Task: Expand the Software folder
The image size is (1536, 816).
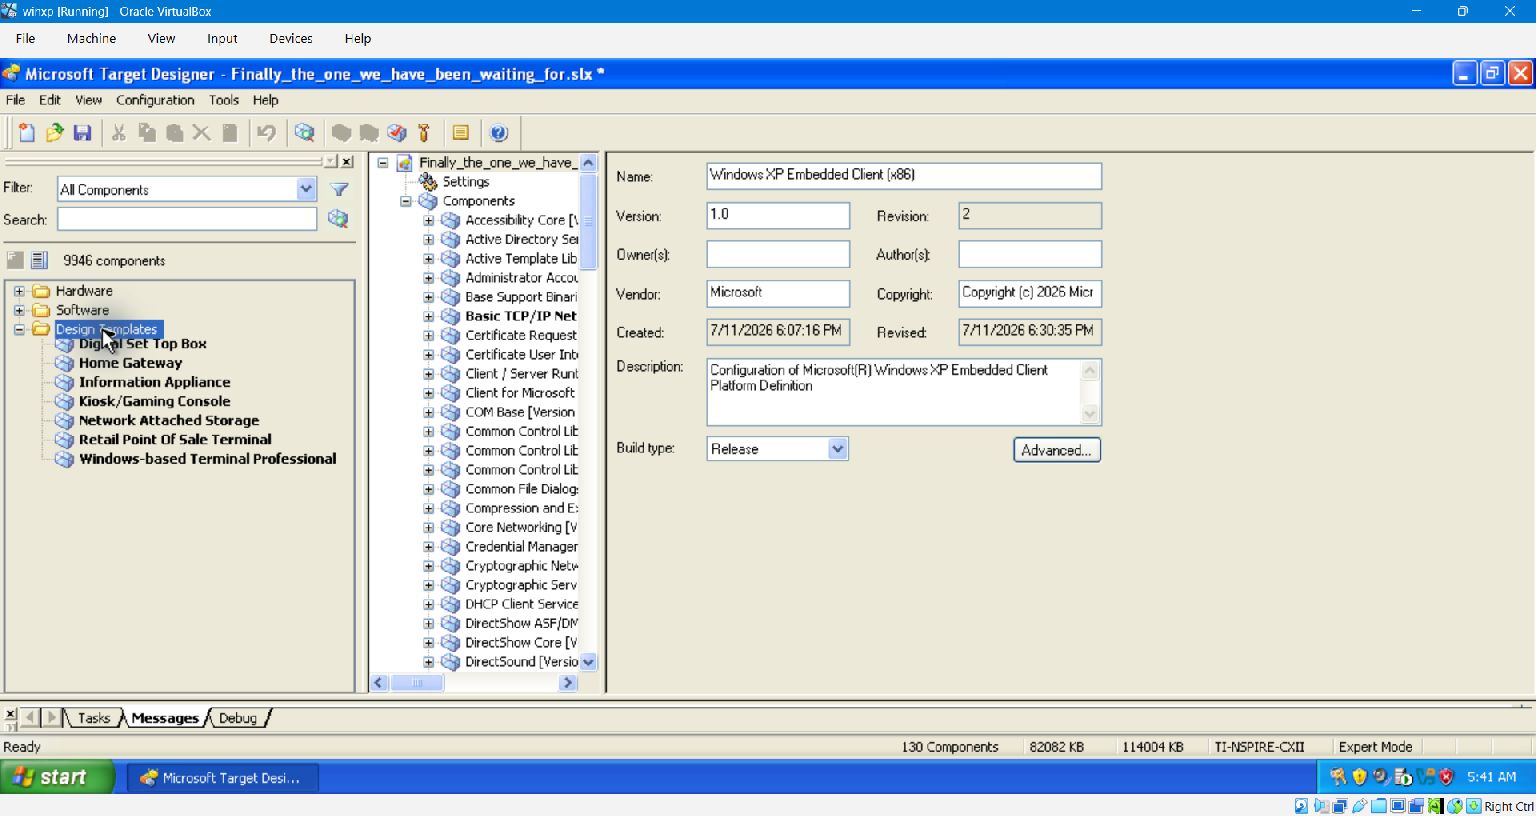Action: [19, 310]
